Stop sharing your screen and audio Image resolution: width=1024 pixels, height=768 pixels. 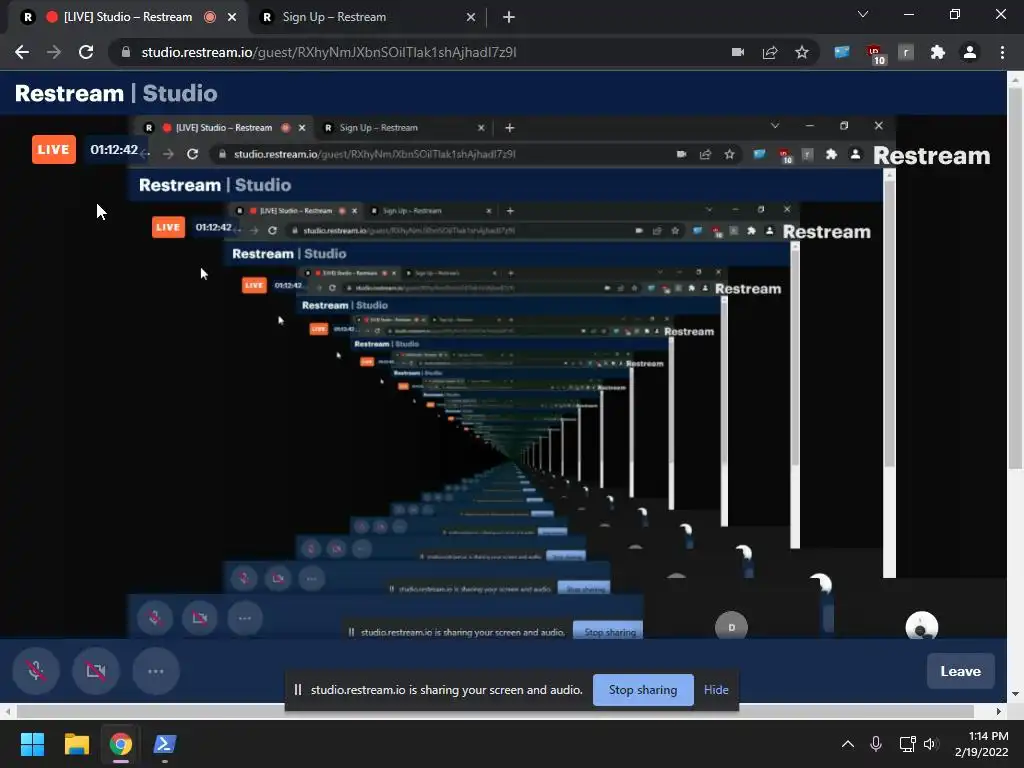643,690
